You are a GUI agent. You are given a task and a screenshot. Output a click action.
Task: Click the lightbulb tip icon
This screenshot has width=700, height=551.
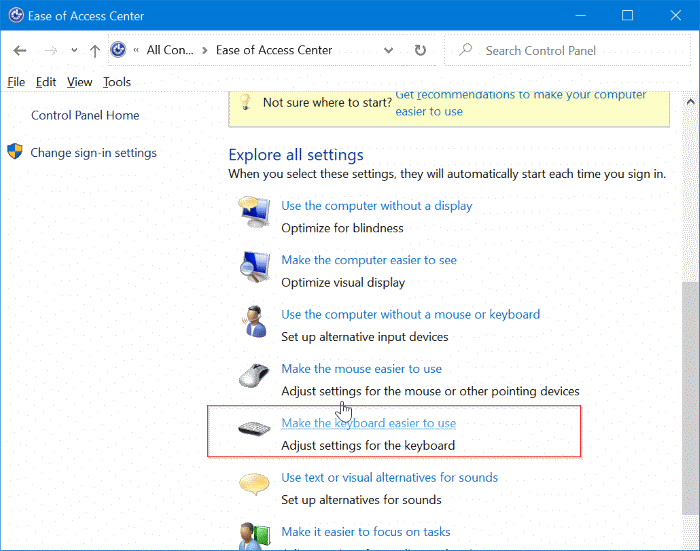coord(245,102)
